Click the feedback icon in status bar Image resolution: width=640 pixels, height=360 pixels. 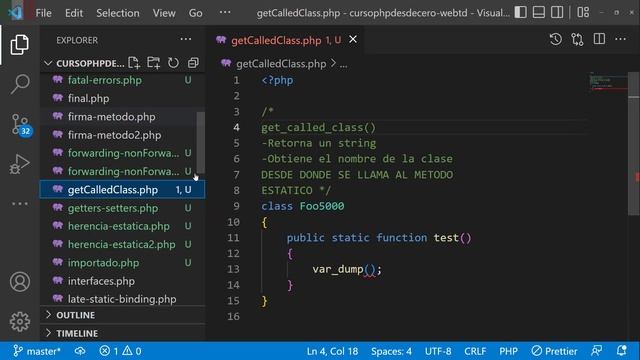596,351
